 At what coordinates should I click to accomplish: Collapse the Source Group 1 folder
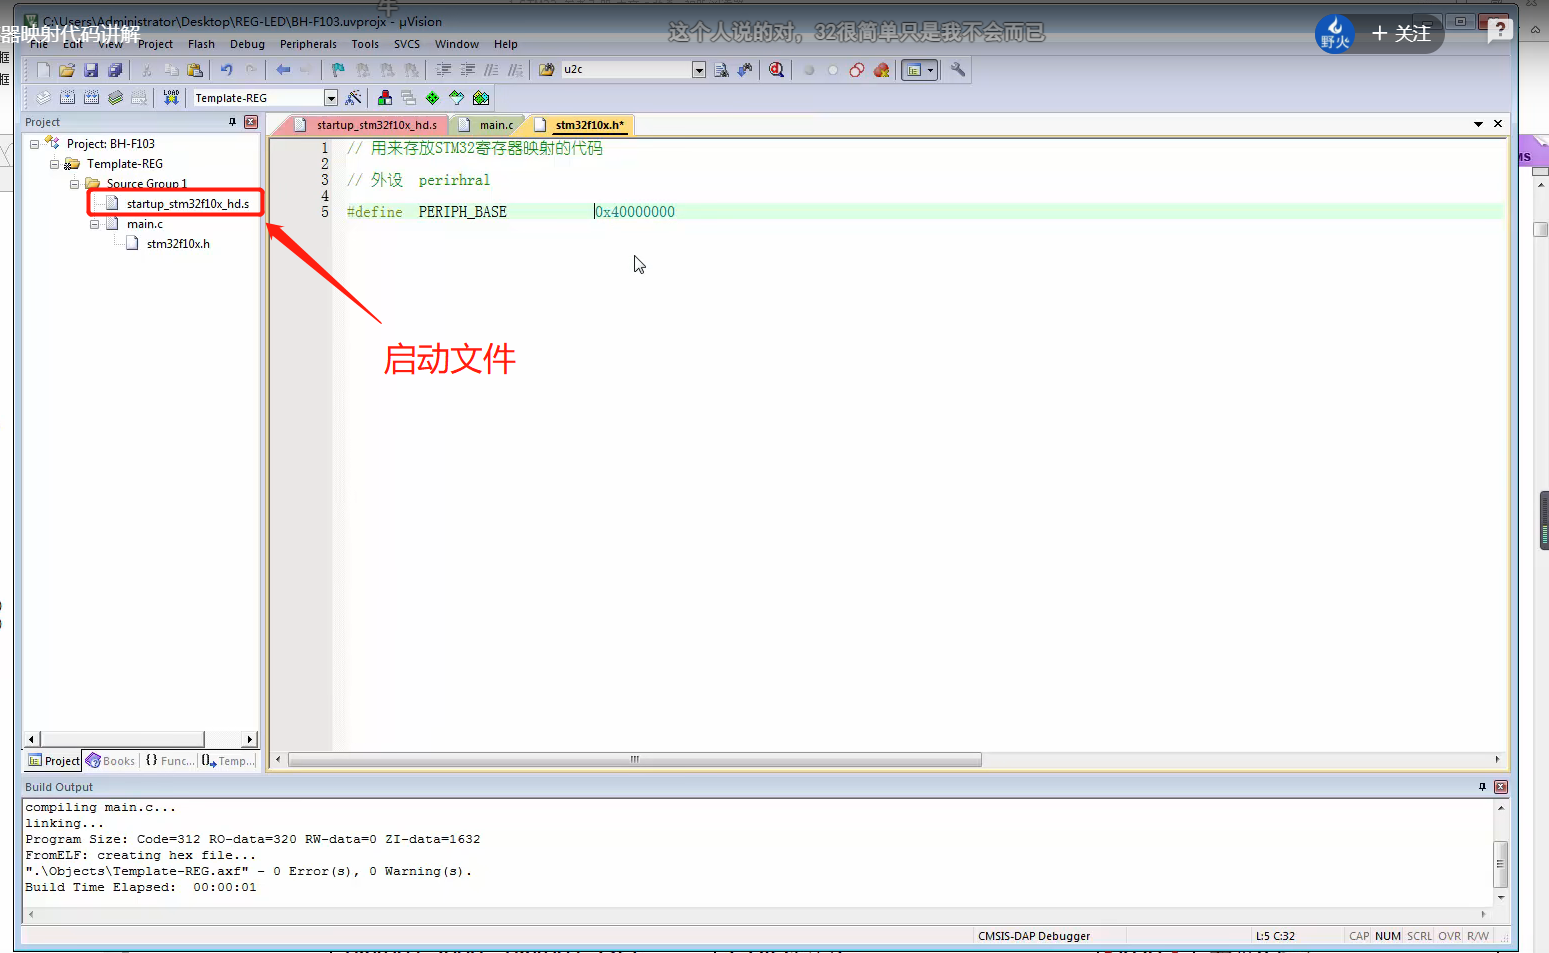74,184
